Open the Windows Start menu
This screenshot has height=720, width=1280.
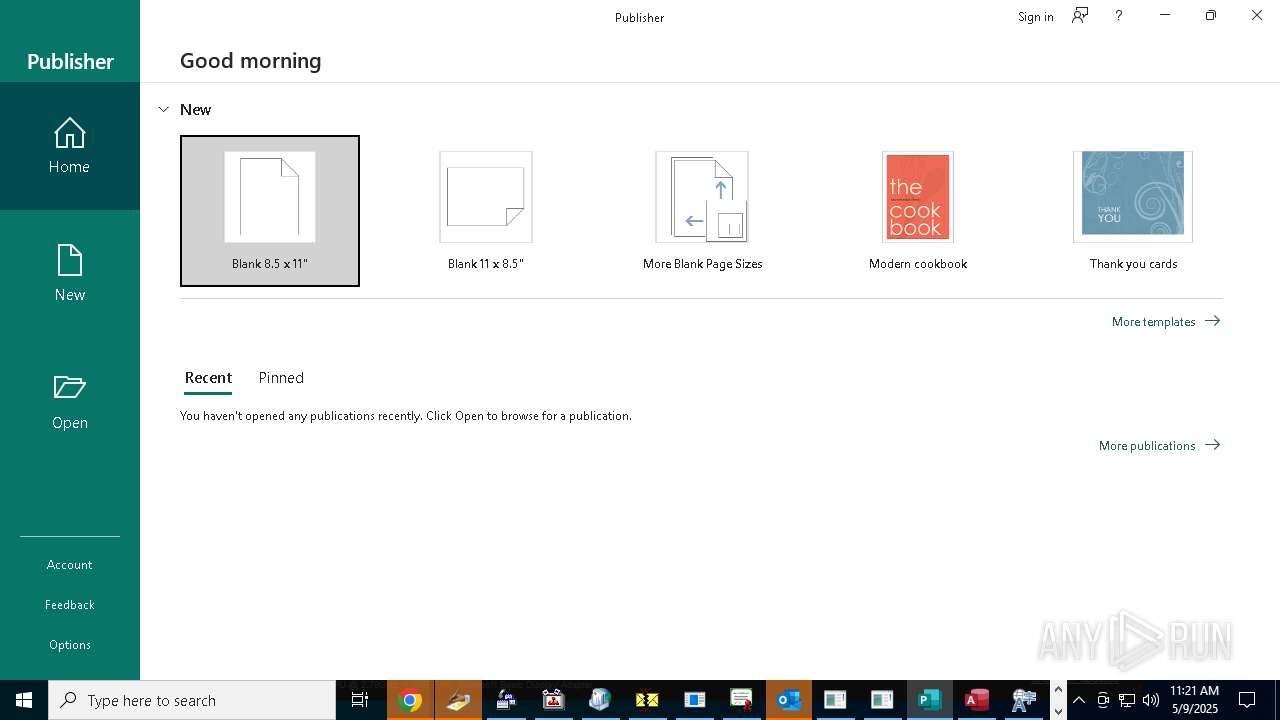[24, 700]
